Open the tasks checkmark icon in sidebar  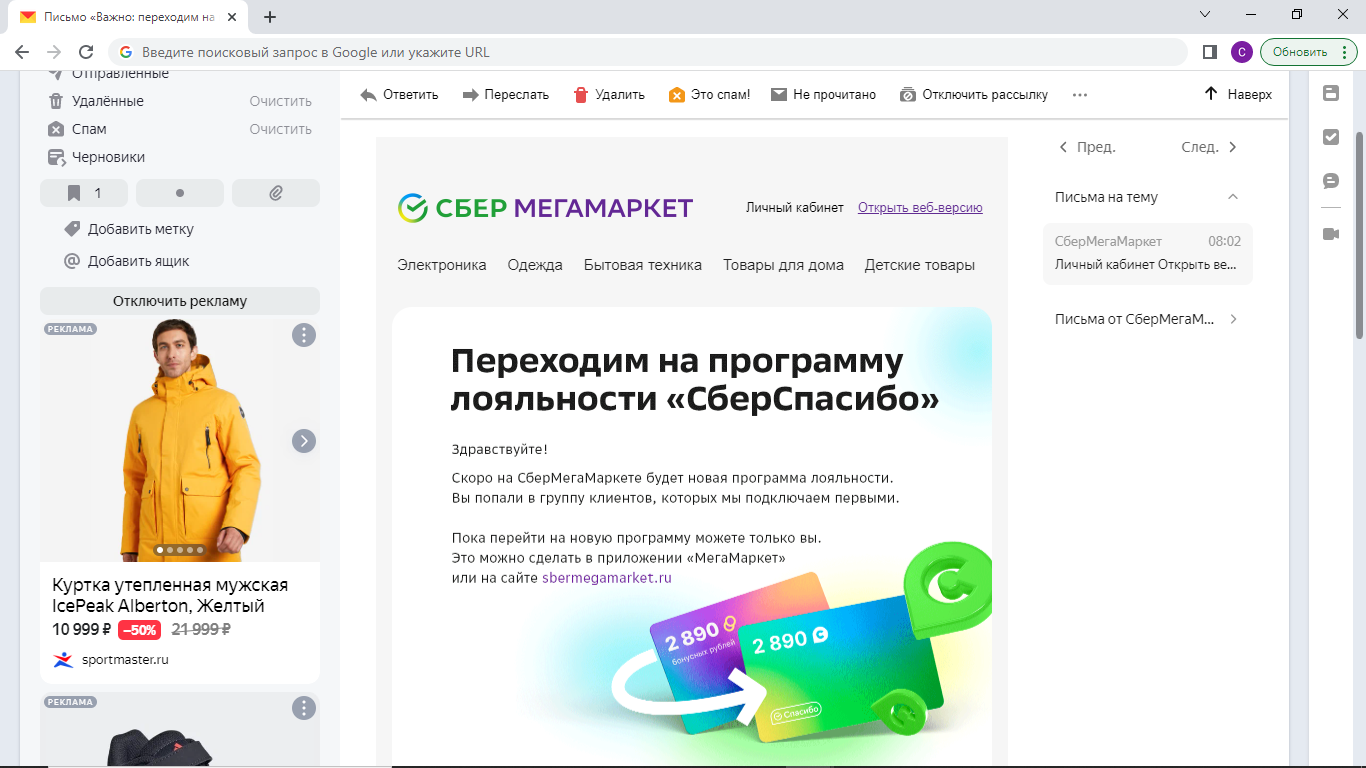(1331, 137)
